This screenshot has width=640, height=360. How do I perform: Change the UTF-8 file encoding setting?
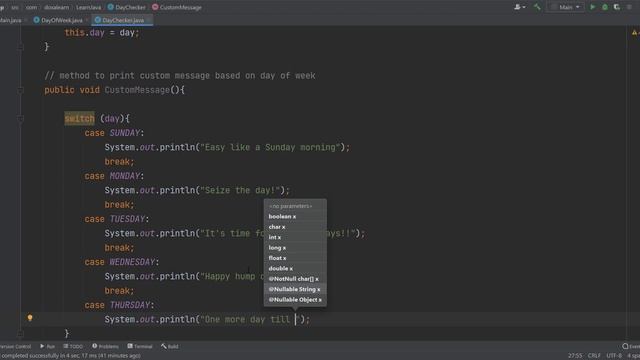pos(613,356)
